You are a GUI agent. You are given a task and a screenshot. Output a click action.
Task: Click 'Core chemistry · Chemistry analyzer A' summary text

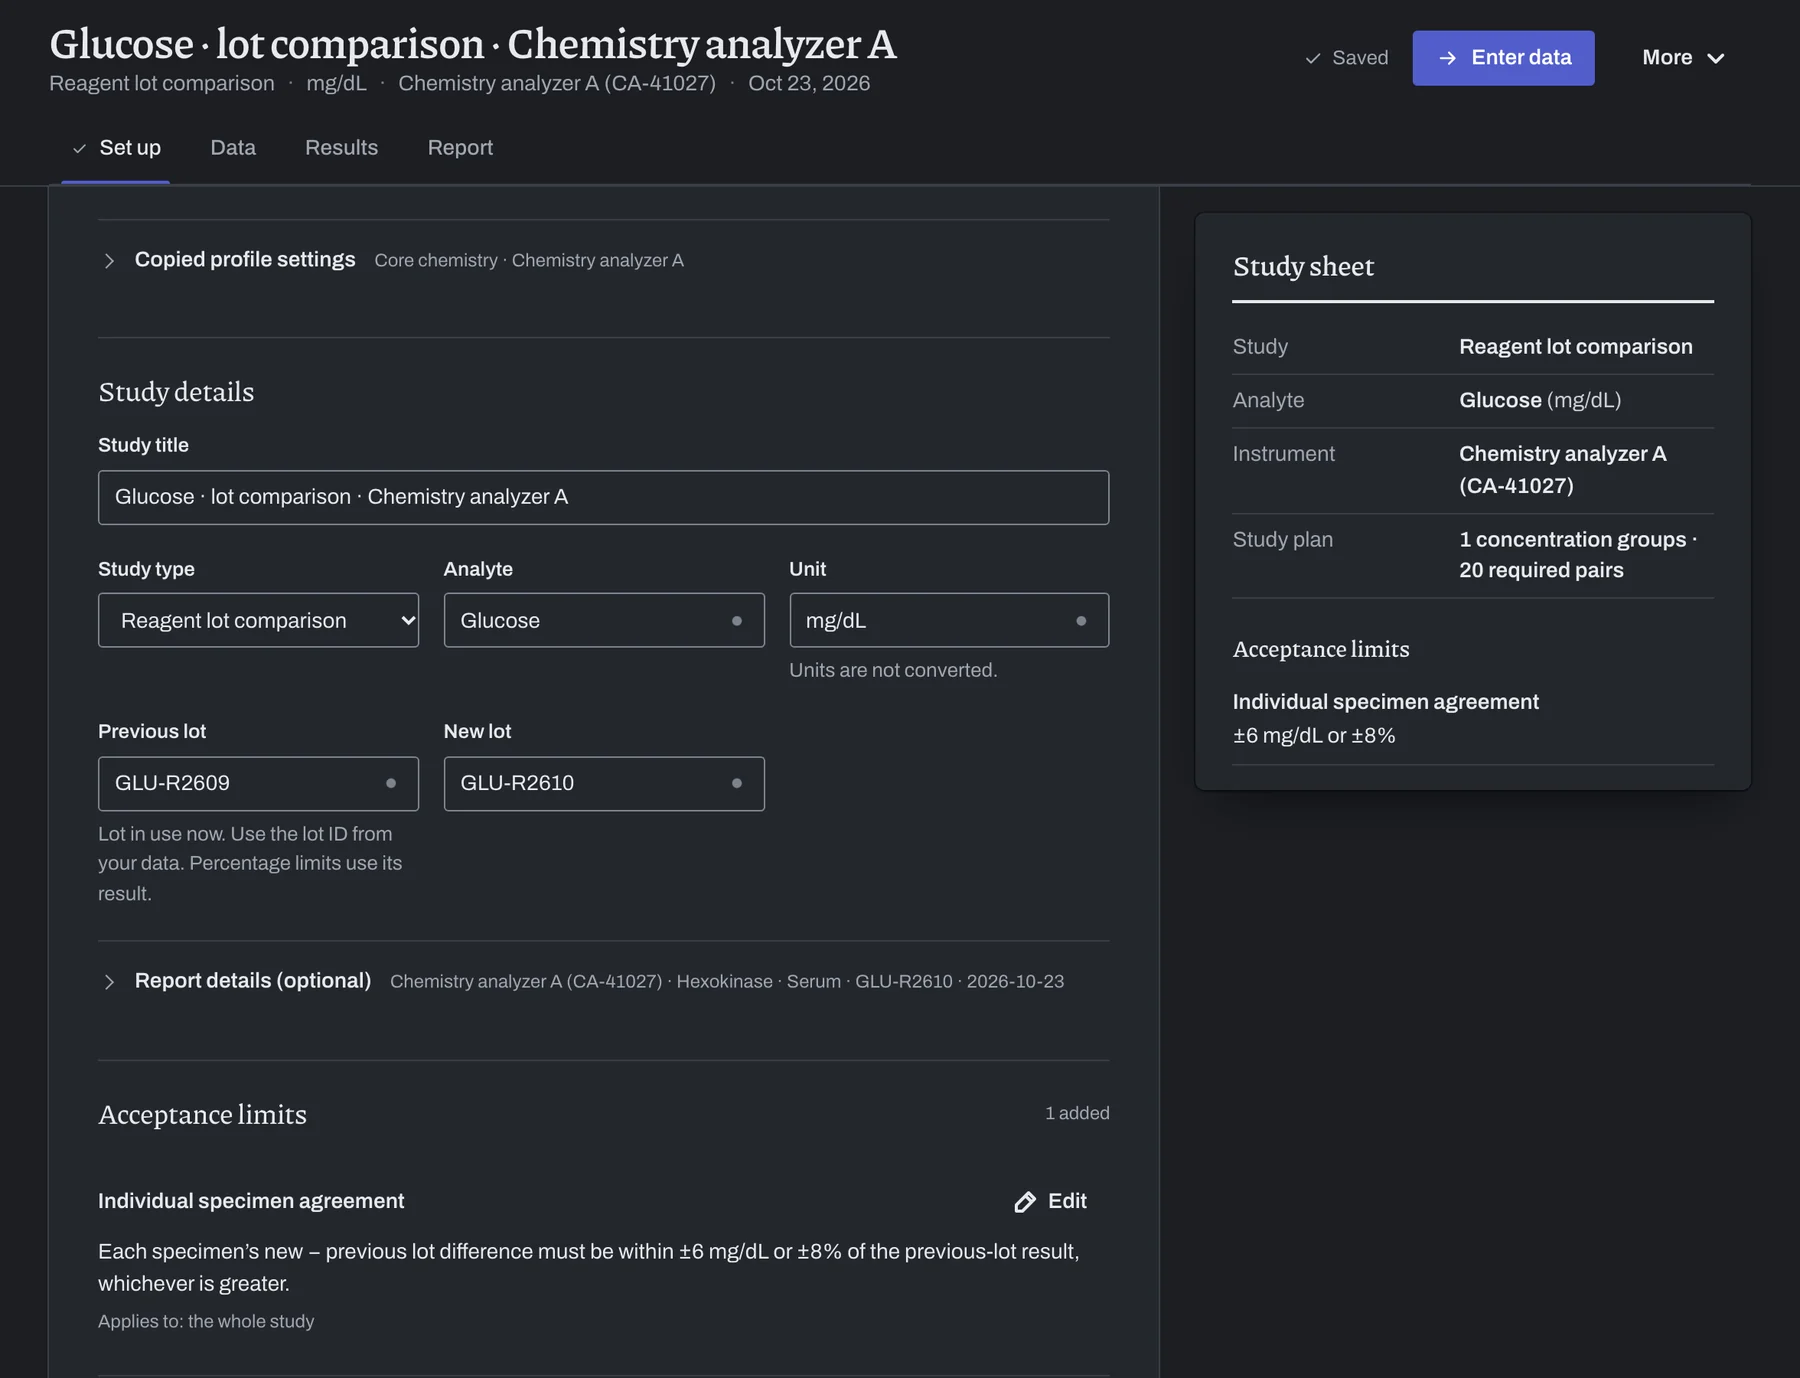click(529, 260)
